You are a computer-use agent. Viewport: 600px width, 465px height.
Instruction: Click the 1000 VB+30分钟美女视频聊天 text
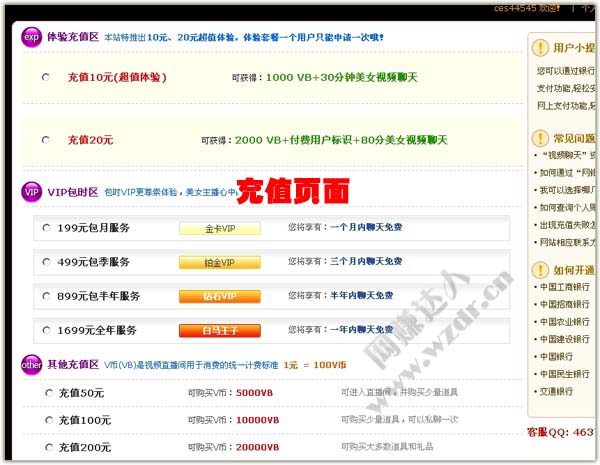tap(342, 77)
